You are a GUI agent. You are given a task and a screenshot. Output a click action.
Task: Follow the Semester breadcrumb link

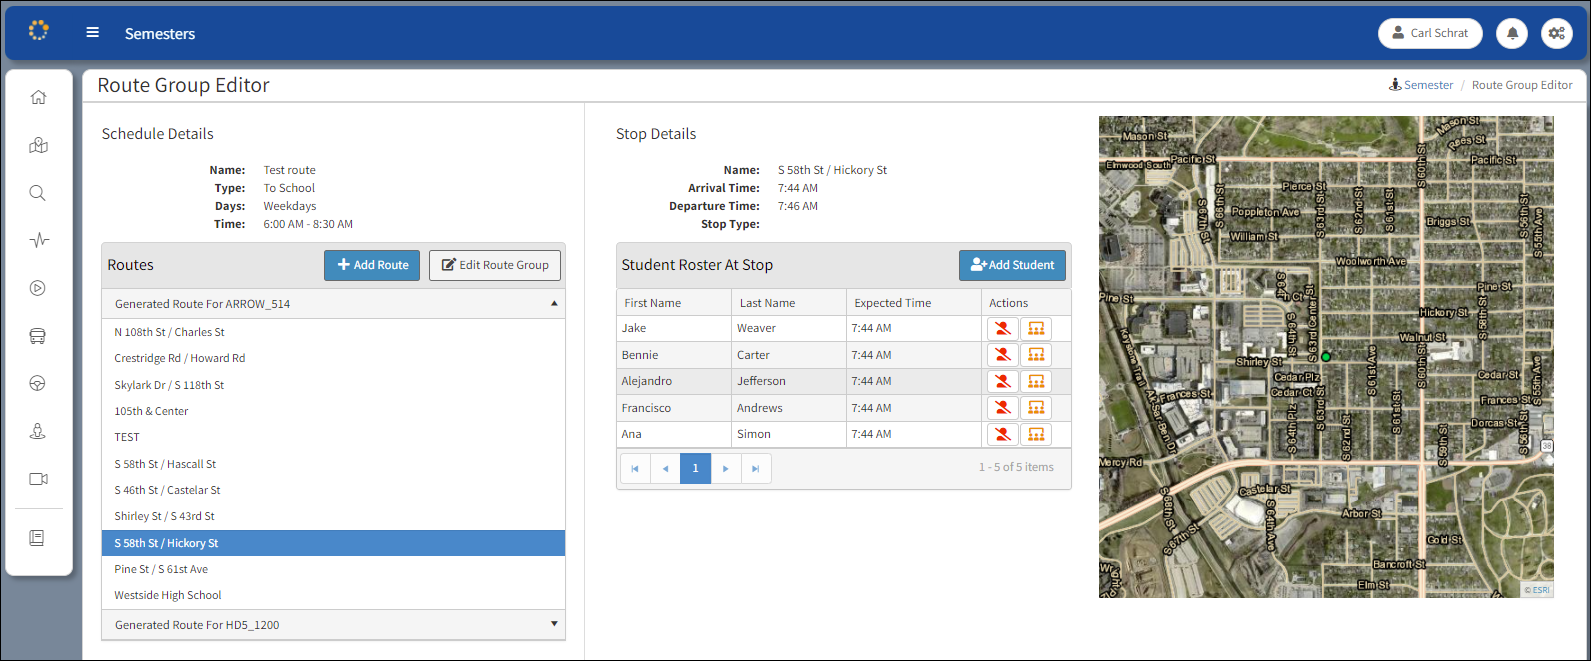(1427, 85)
